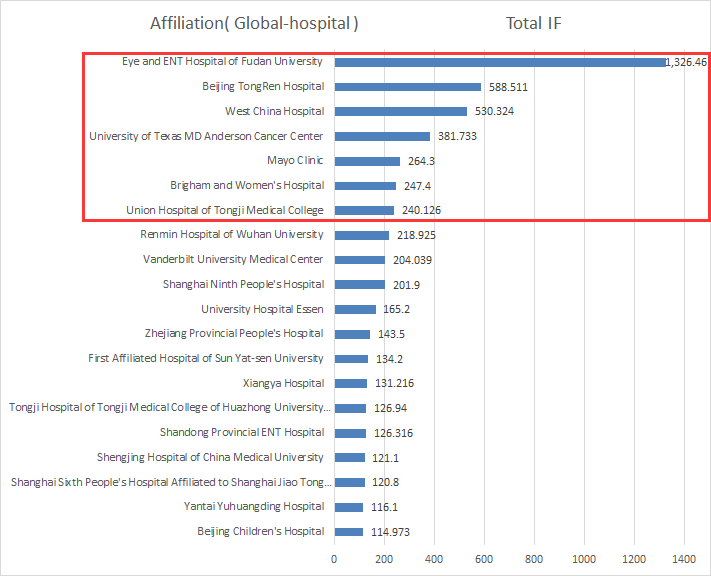Click the "Affiliation( Global-hospital )" chart title
This screenshot has width=711, height=576.
(x=254, y=23)
